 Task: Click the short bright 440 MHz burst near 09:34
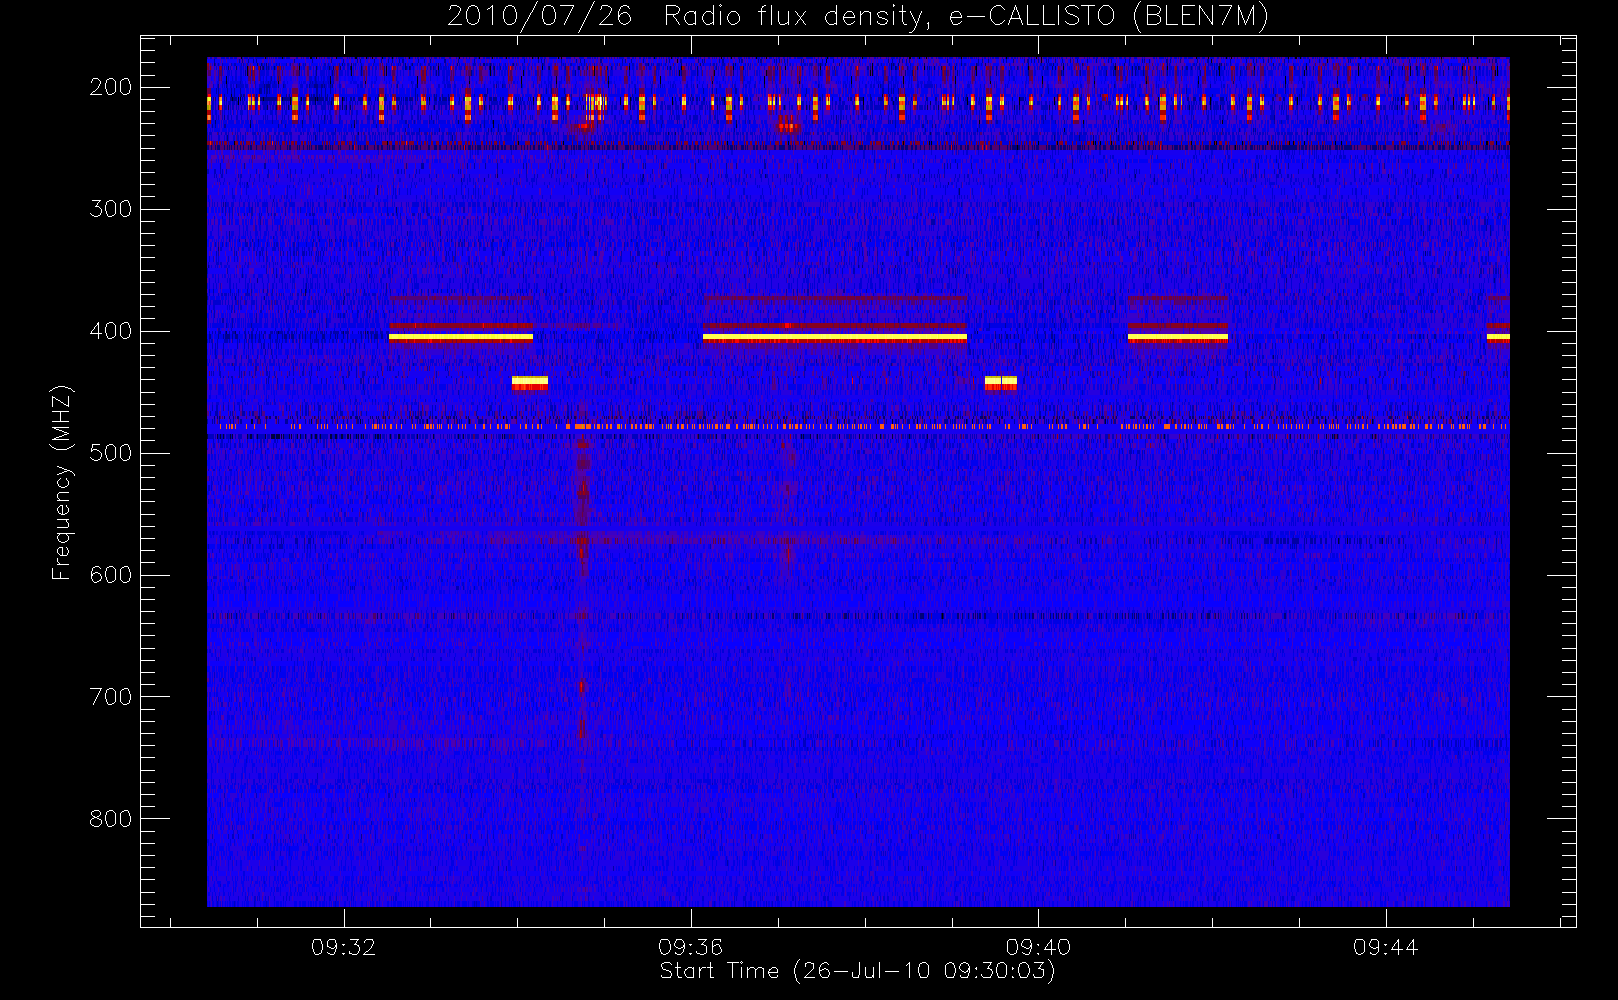pyautogui.click(x=530, y=381)
